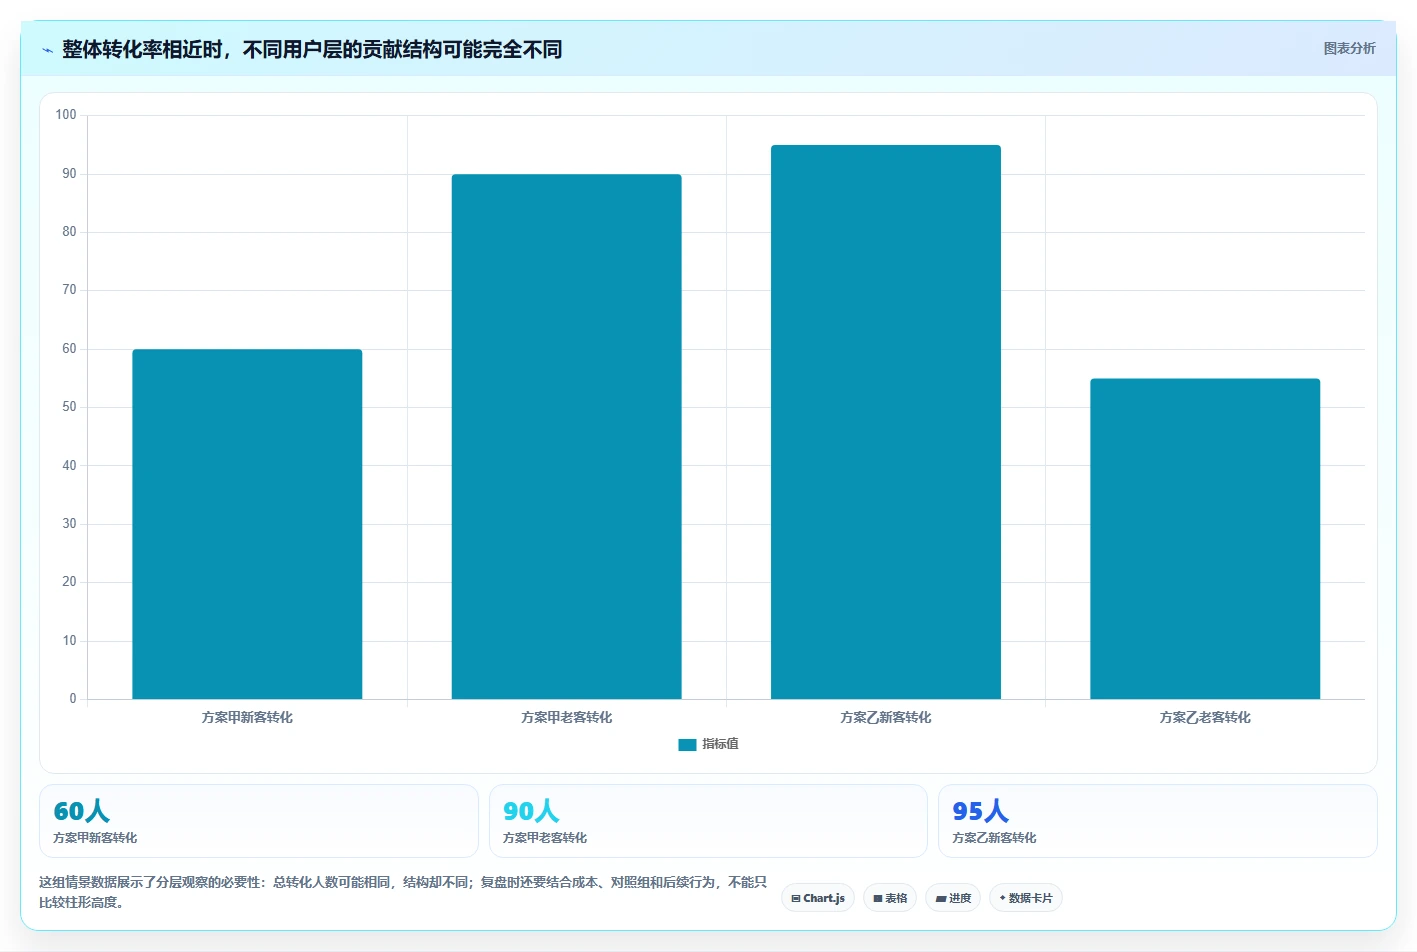Click the Chart.js tag button

pyautogui.click(x=818, y=898)
